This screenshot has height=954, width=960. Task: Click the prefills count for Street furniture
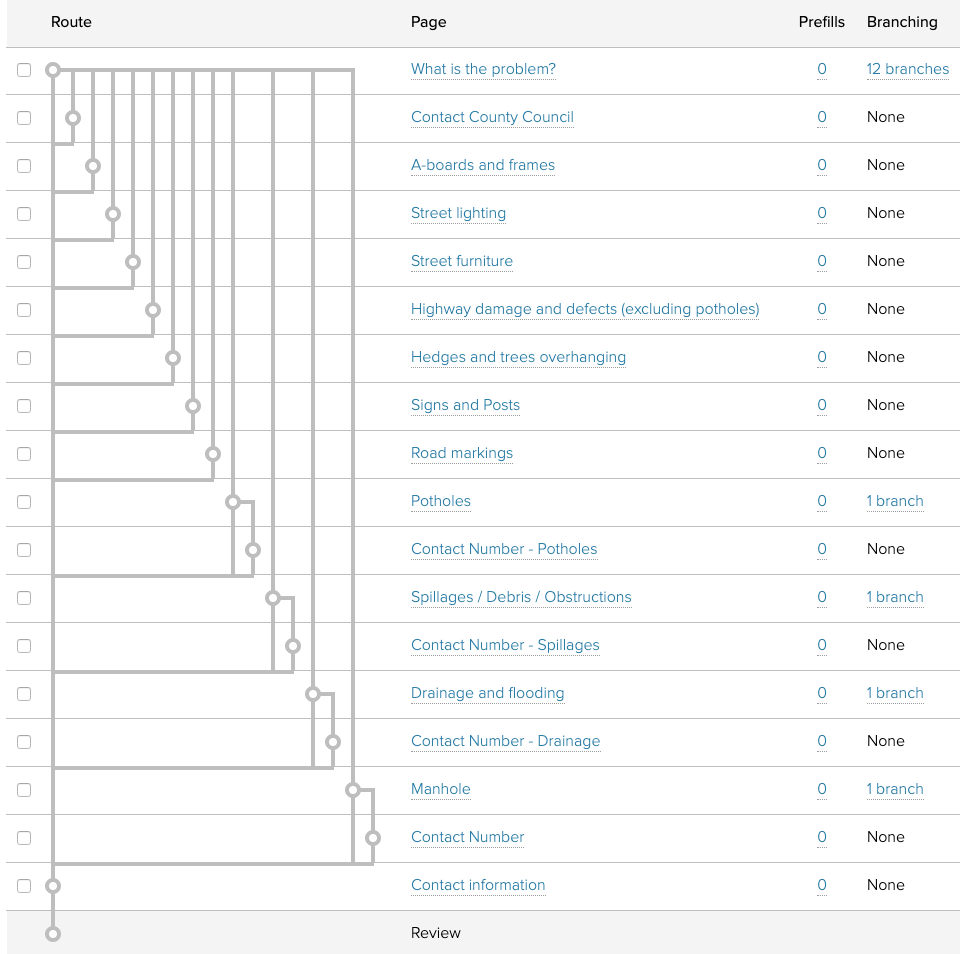(822, 261)
